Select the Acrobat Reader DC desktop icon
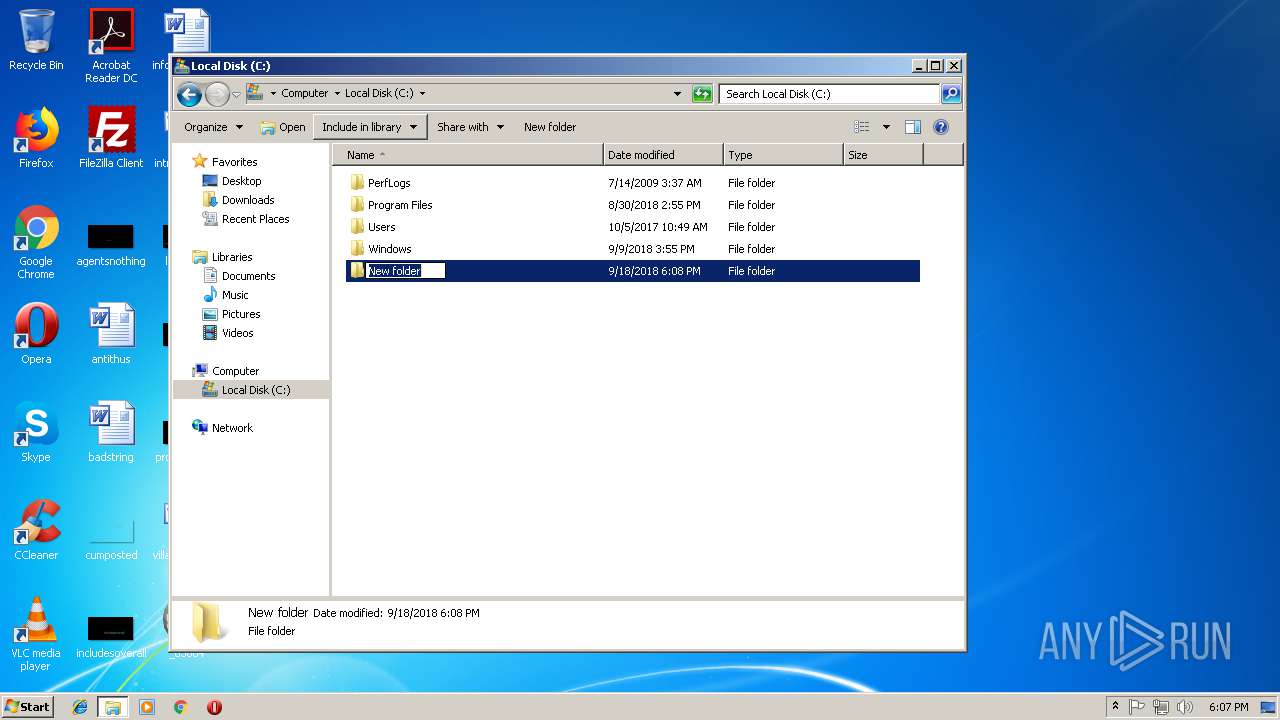The height and width of the screenshot is (720, 1280). coord(111,46)
